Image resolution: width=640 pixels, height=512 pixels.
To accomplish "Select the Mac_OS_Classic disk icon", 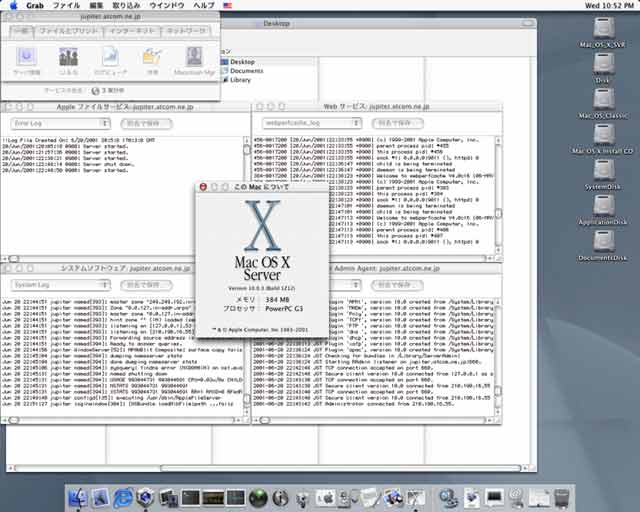I will [603, 100].
